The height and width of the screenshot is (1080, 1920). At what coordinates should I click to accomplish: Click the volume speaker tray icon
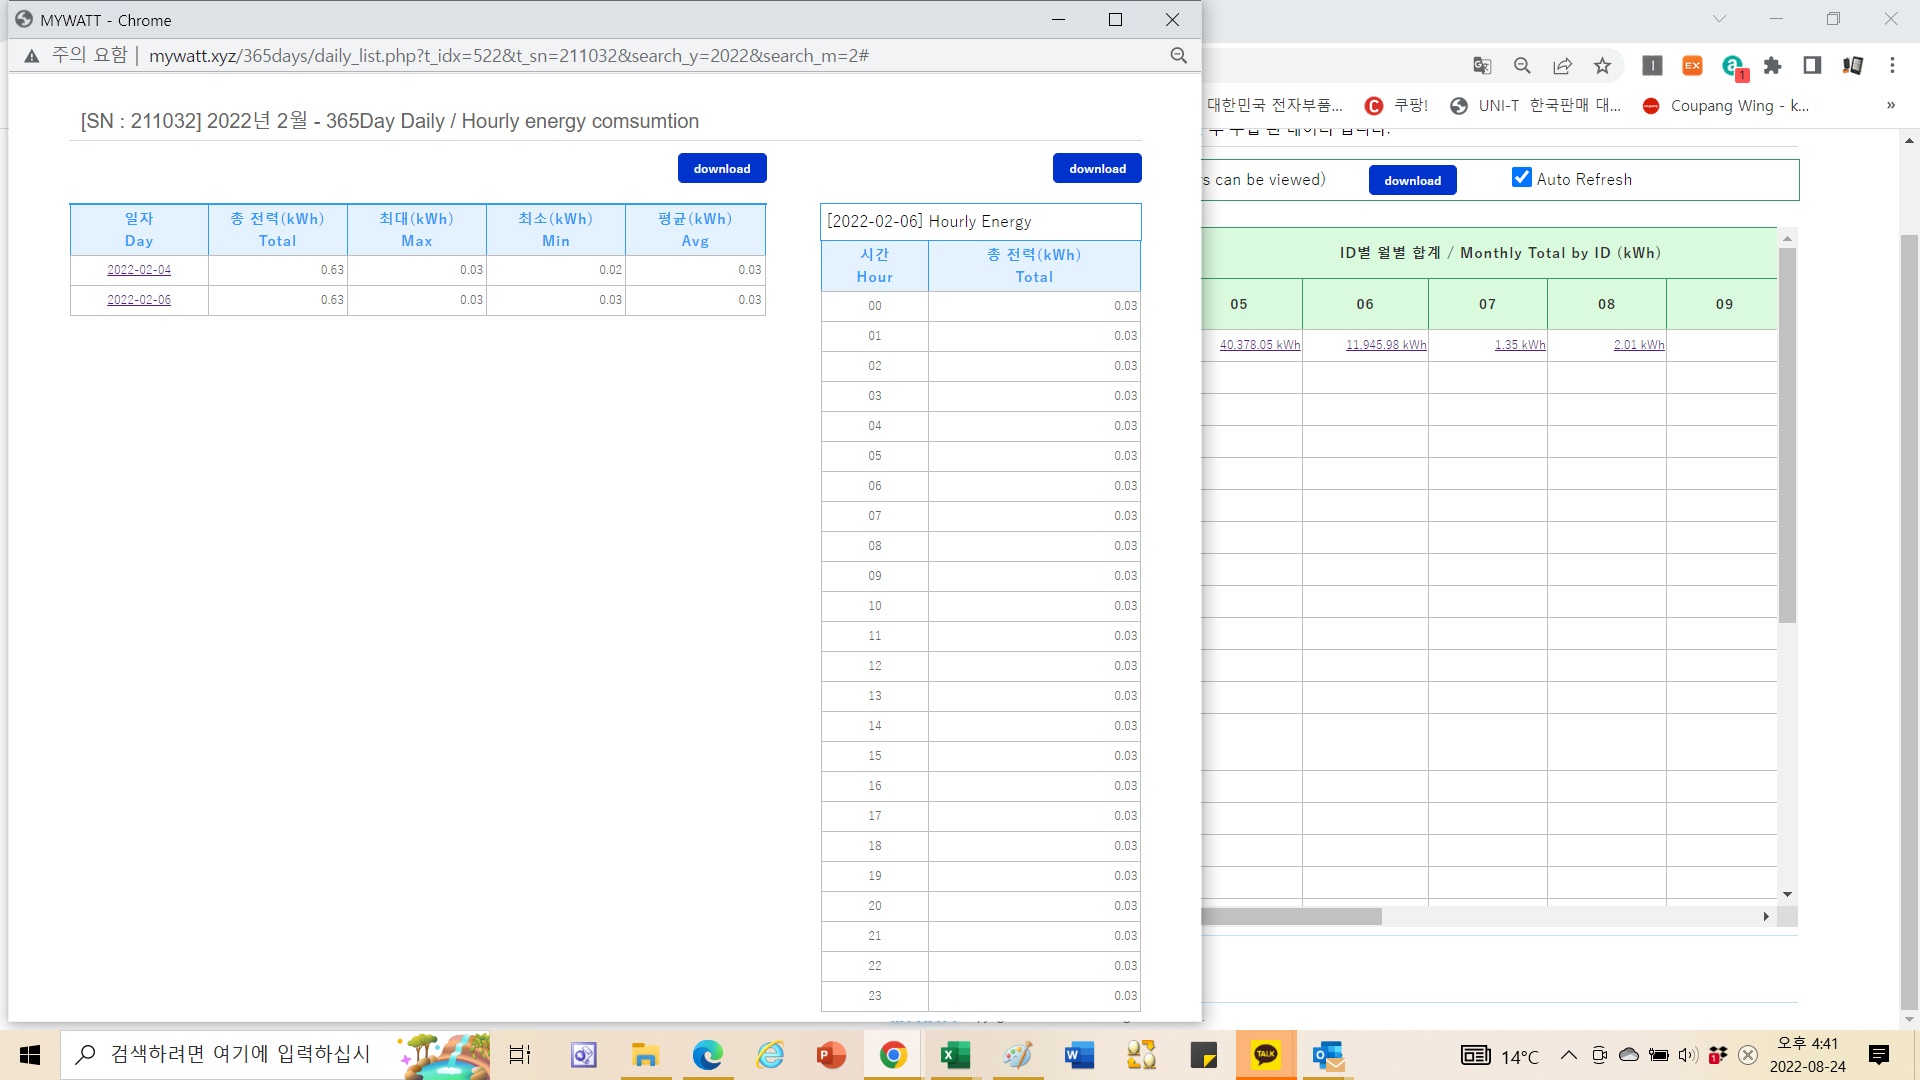(x=1688, y=1055)
